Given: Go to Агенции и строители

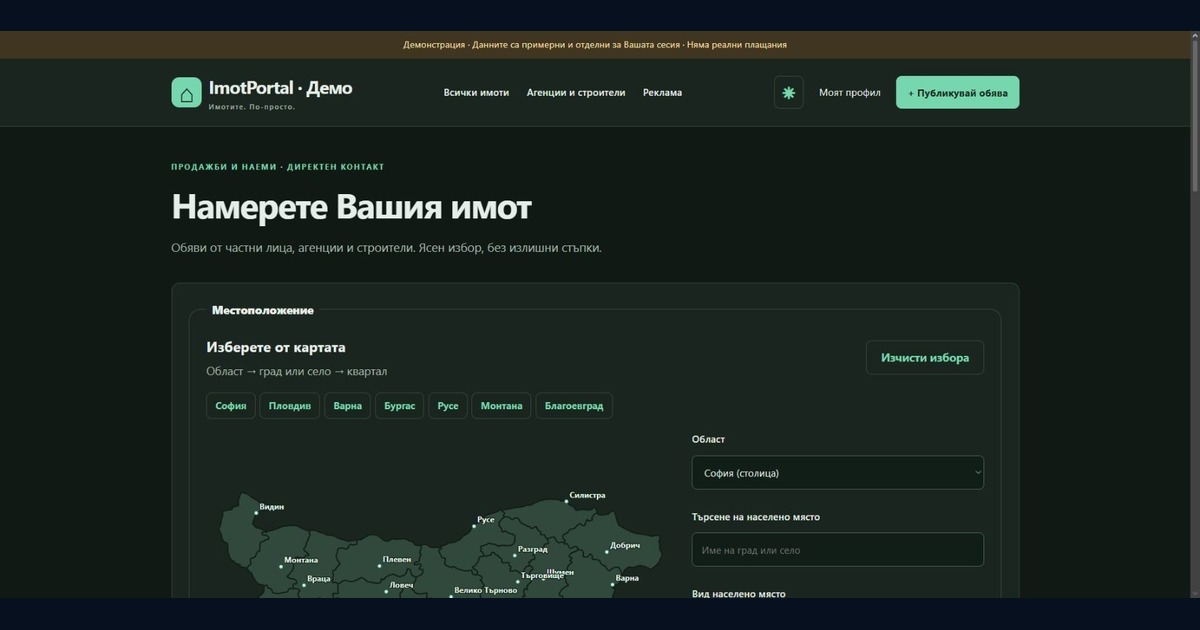Looking at the screenshot, I should tap(576, 93).
